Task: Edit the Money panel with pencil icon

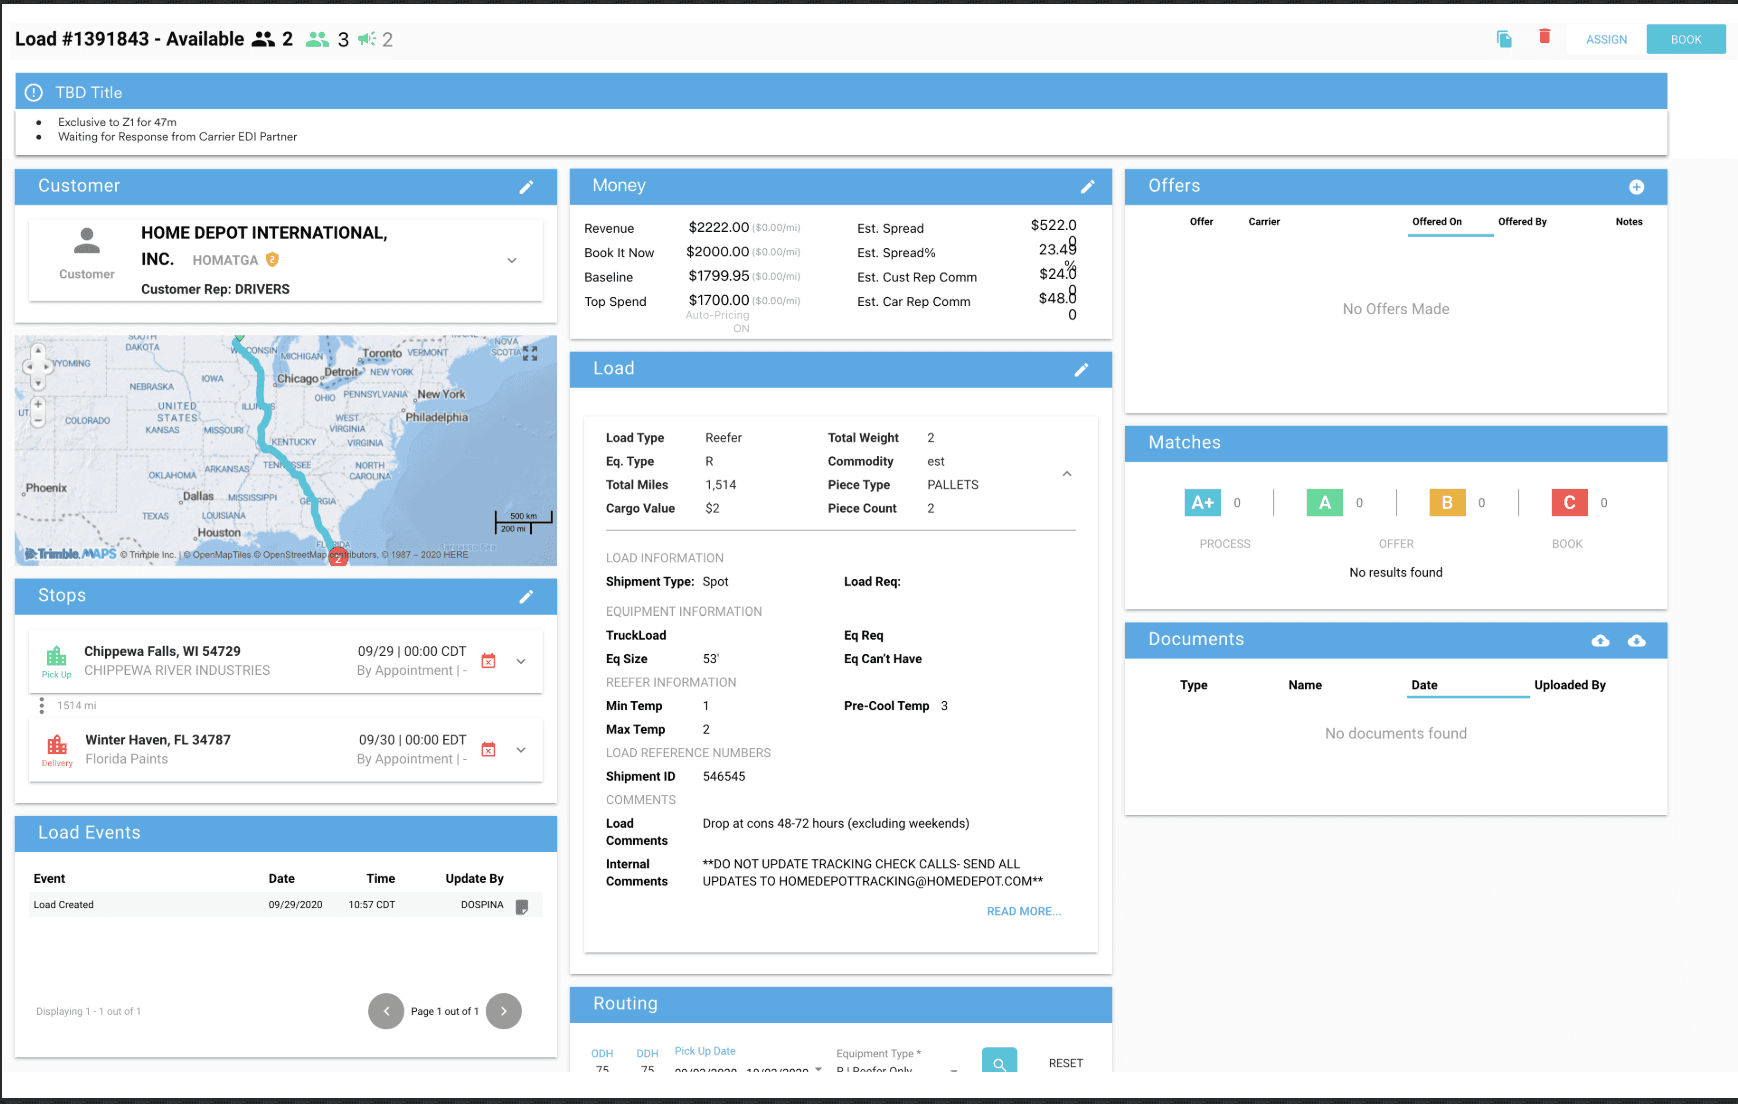Action: [x=1088, y=186]
